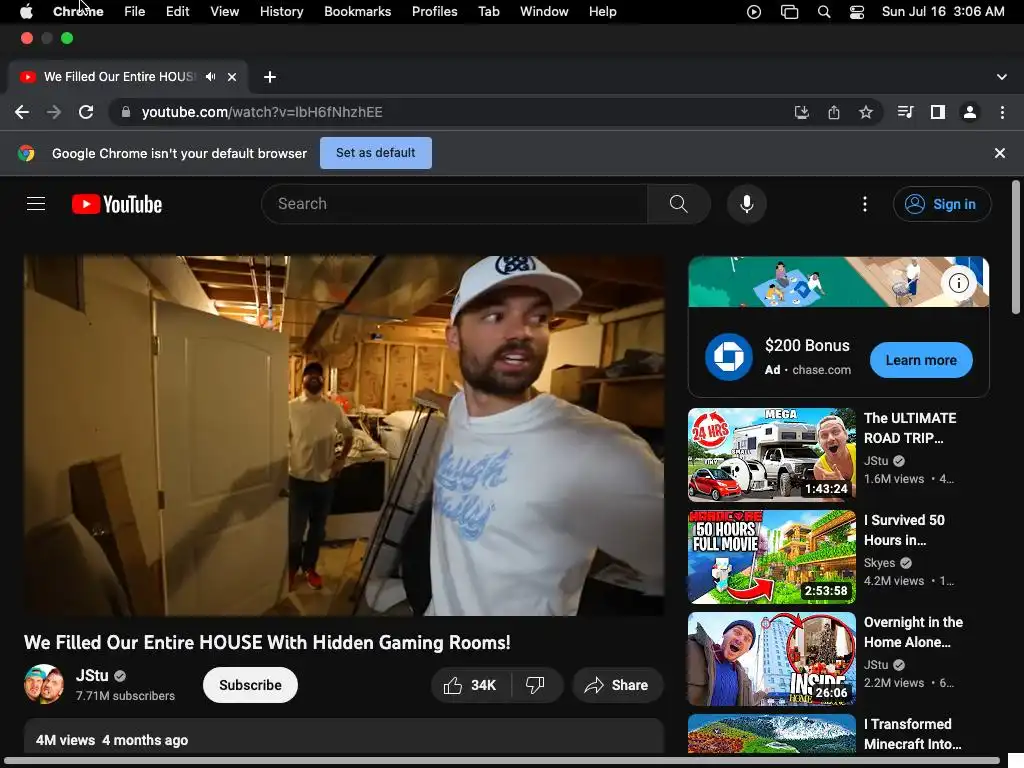This screenshot has width=1024, height=768.
Task: Click the video player to pause
Action: pos(344,436)
